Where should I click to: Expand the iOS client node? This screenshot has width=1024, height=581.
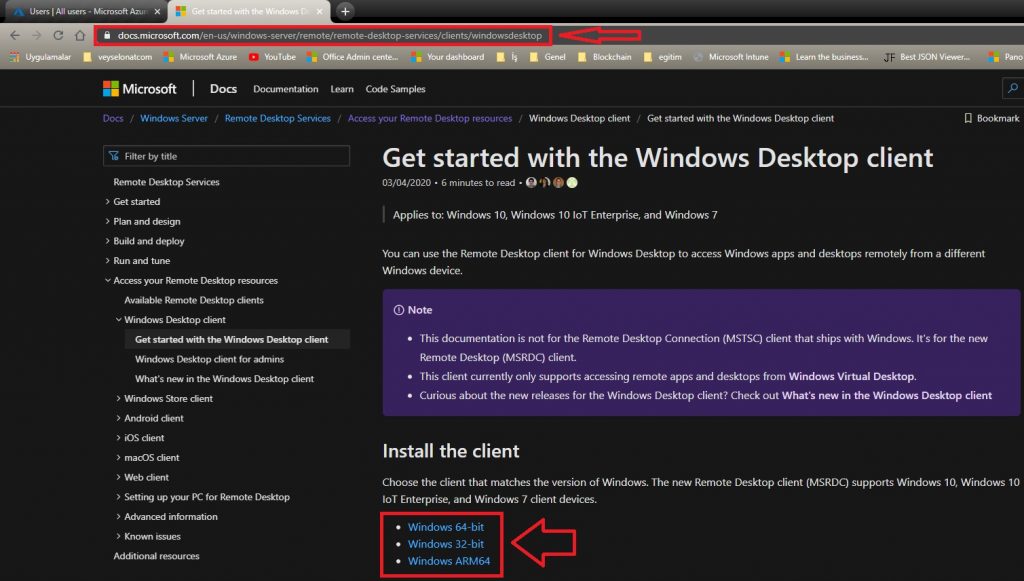(x=140, y=437)
